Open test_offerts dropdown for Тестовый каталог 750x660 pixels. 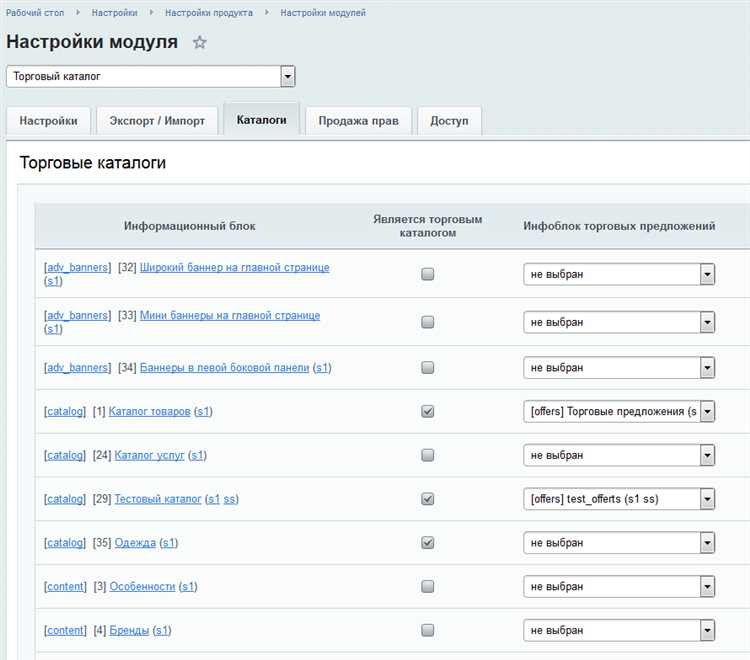[619, 499]
